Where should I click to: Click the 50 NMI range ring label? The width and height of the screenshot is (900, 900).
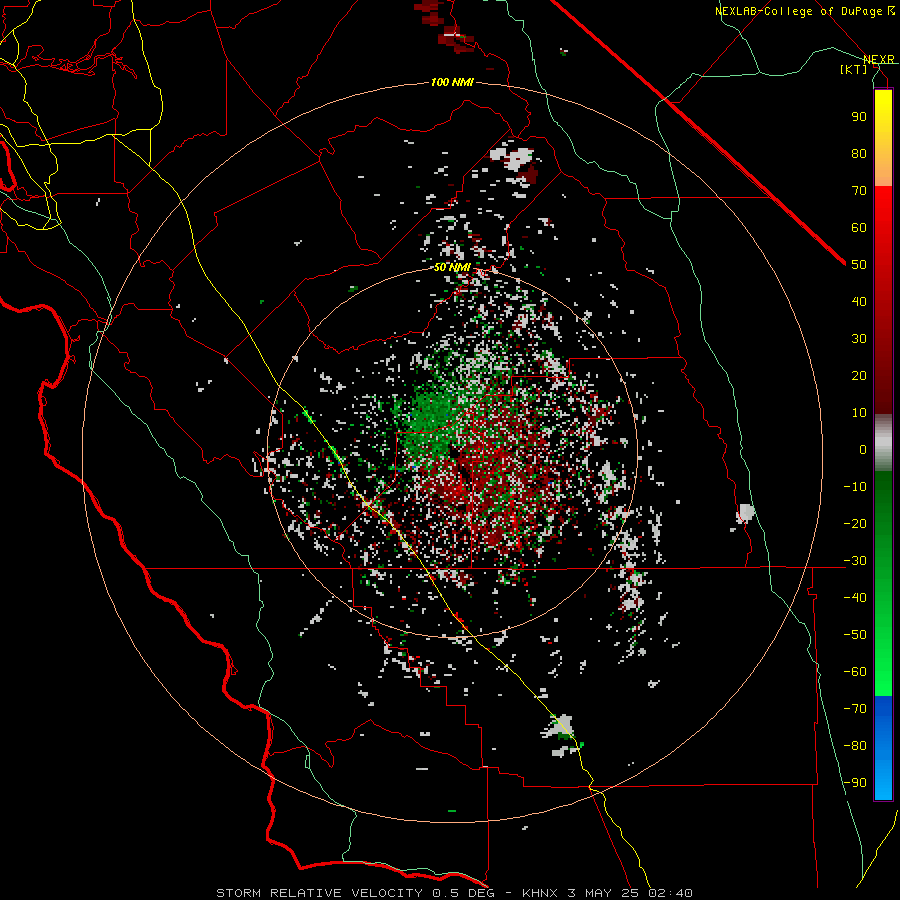(452, 267)
